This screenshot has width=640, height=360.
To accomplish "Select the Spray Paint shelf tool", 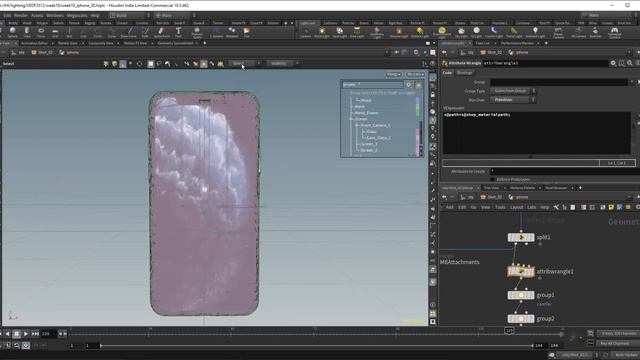I will click(162, 32).
